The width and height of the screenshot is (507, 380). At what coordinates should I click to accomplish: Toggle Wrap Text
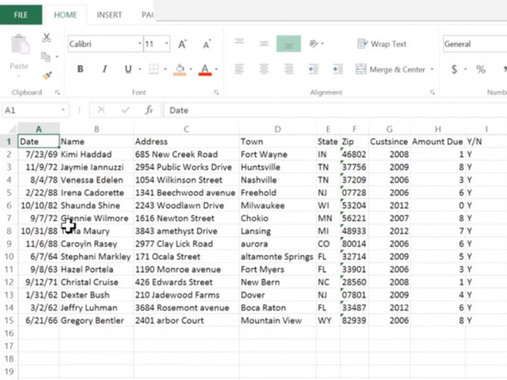click(382, 44)
